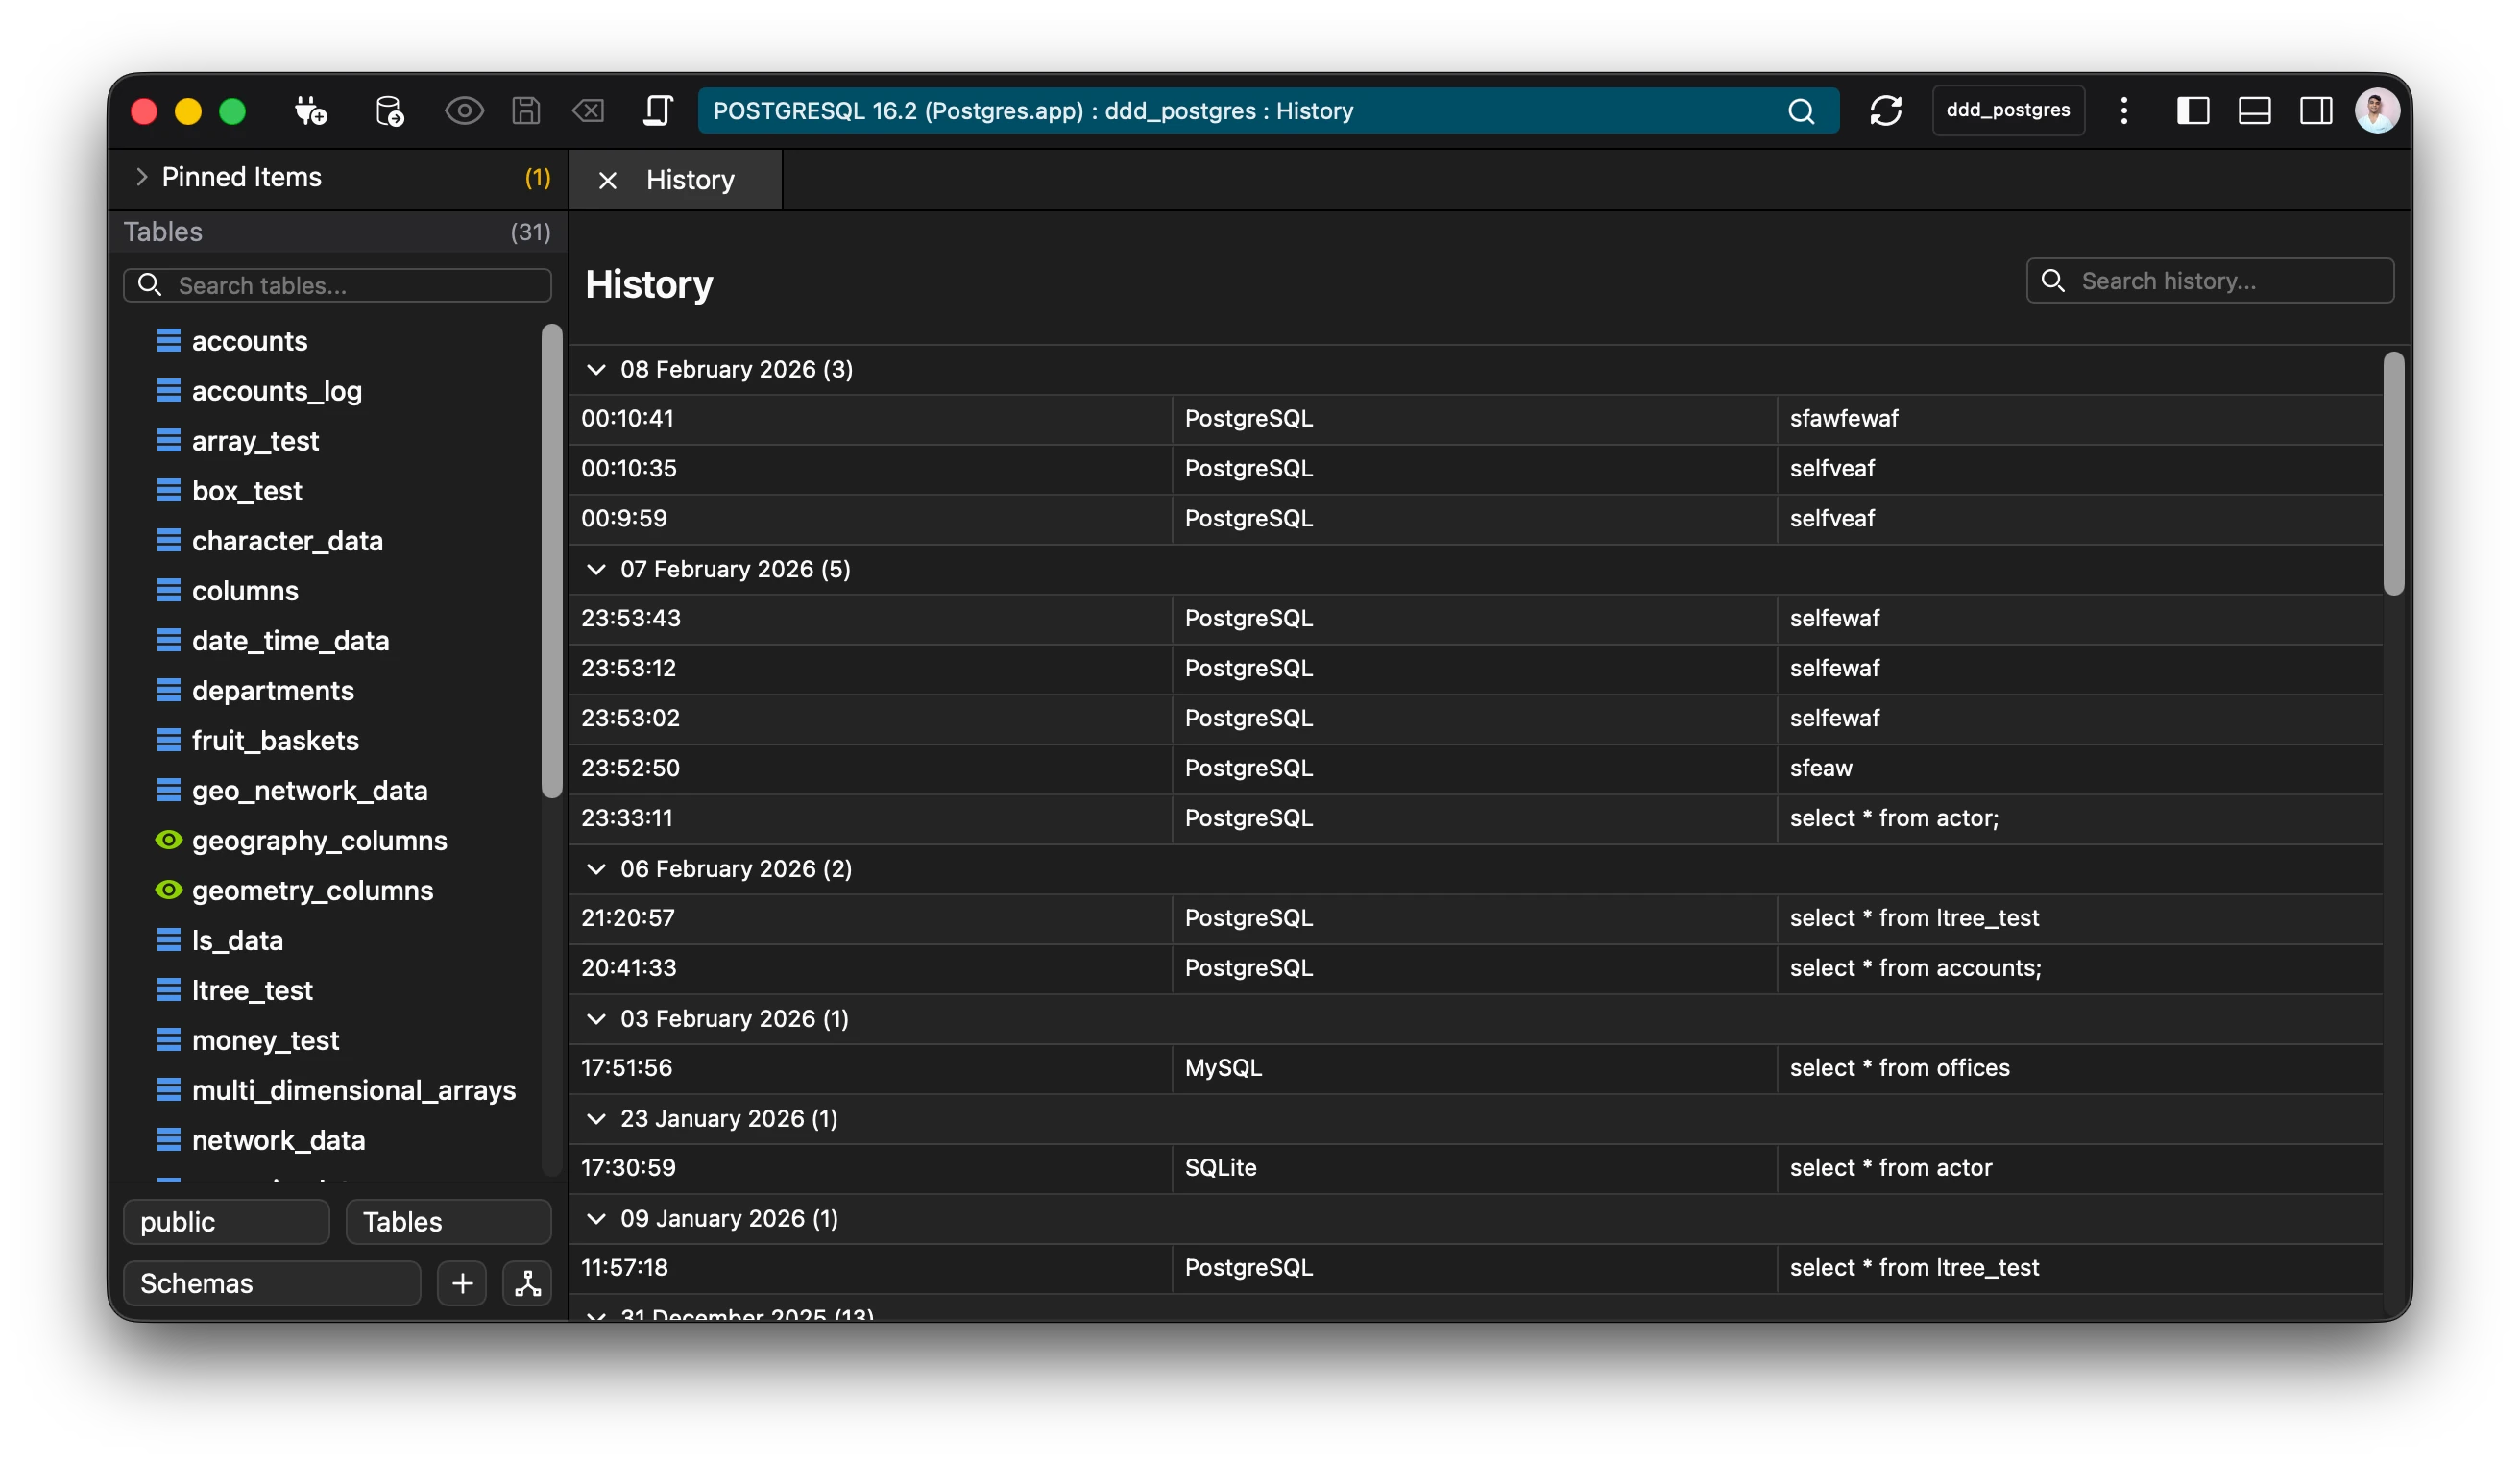The height and width of the screenshot is (1464, 2520).
Task: Click the ddd_postgres database button
Action: [2007, 110]
